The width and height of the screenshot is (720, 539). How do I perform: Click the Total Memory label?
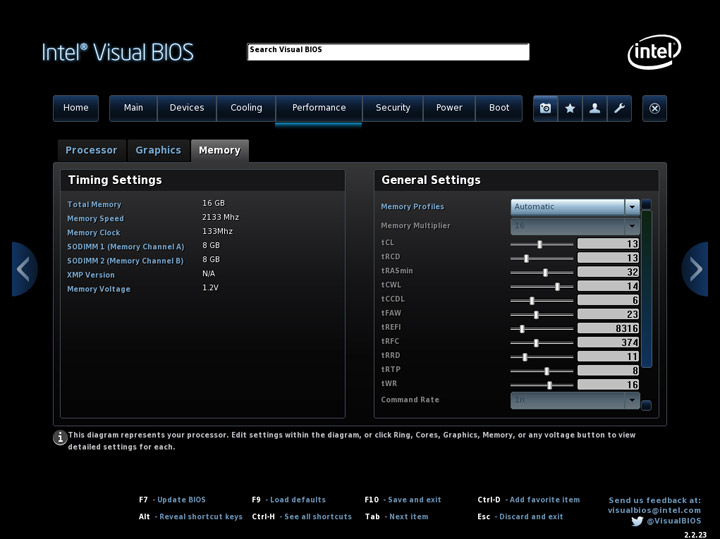click(x=94, y=204)
